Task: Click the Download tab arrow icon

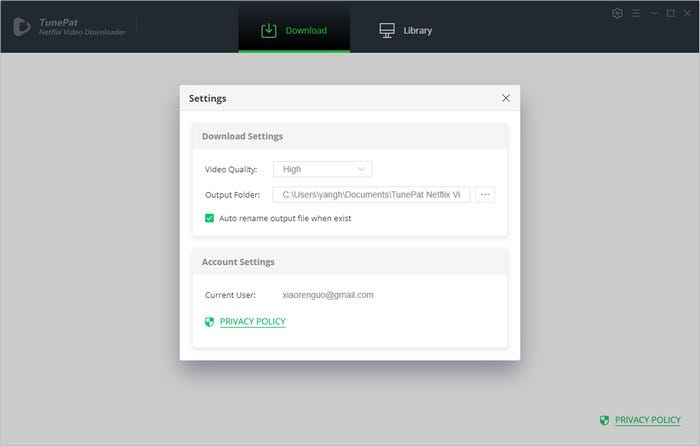Action: (269, 30)
